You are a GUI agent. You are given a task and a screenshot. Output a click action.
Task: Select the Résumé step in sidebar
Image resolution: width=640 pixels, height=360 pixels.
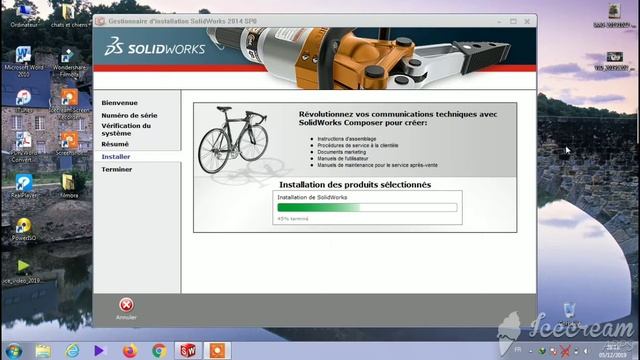(115, 144)
